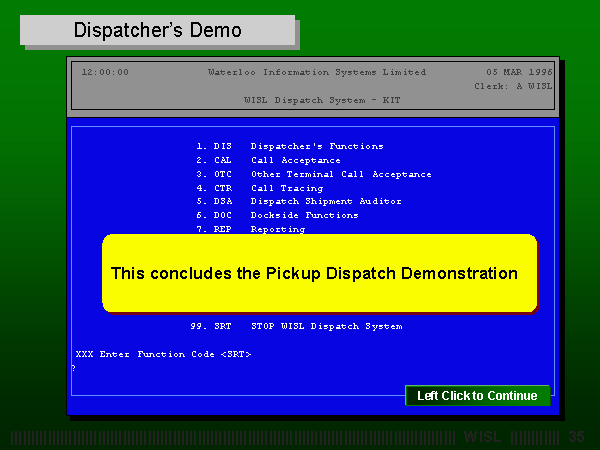Choose 3 OTC Other Terminal Call Acceptance
This screenshot has height=450, width=600.
pyautogui.click(x=314, y=174)
